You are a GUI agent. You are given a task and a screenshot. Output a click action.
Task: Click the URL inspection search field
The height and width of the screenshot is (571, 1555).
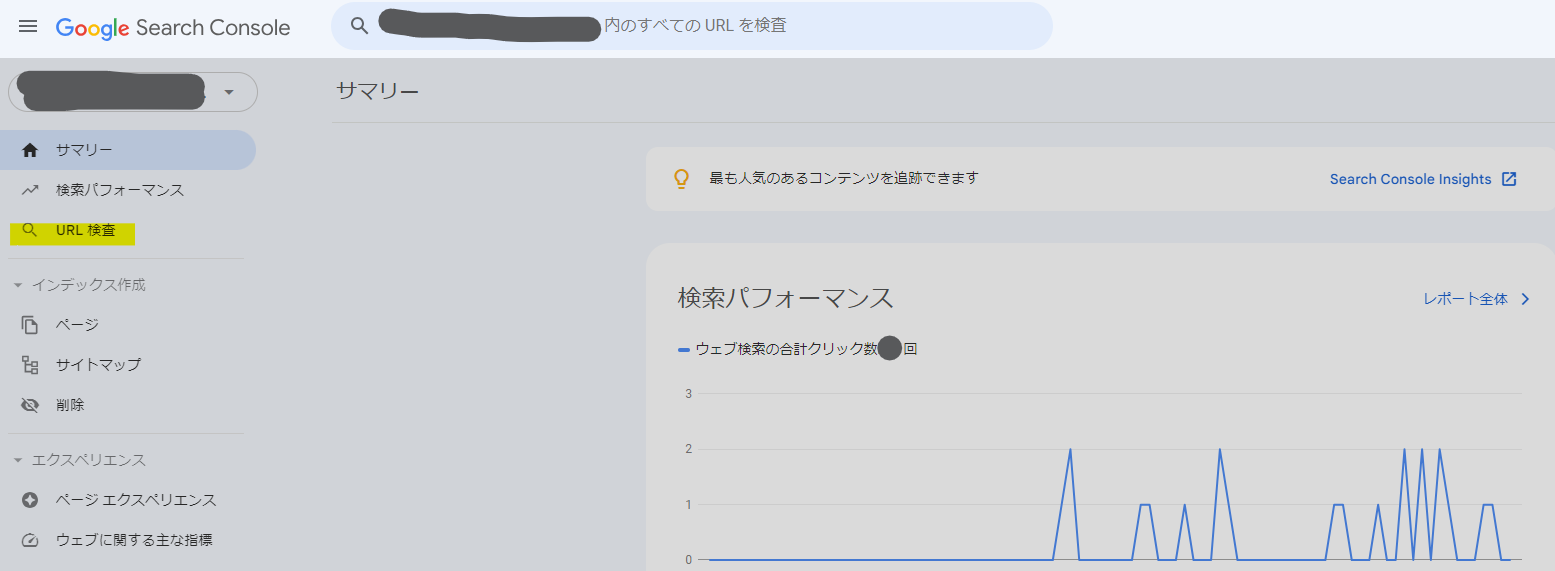pyautogui.click(x=692, y=26)
